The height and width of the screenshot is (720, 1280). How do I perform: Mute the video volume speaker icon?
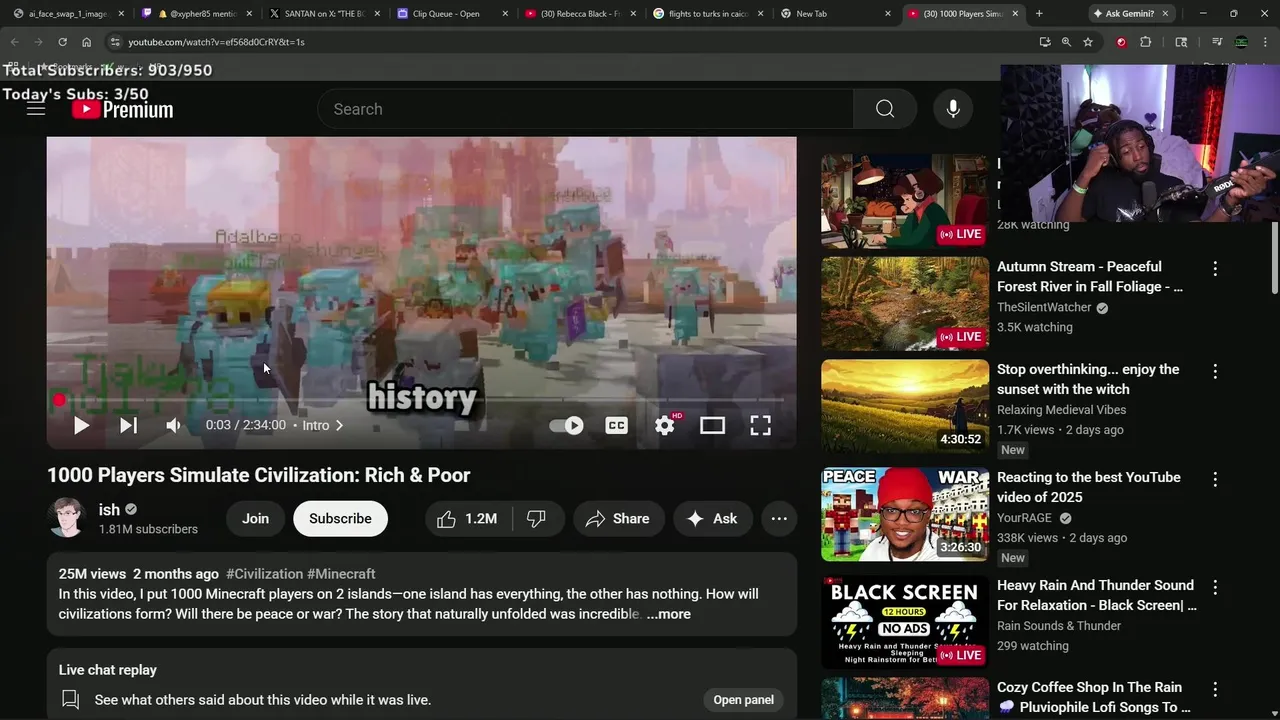tap(174, 425)
